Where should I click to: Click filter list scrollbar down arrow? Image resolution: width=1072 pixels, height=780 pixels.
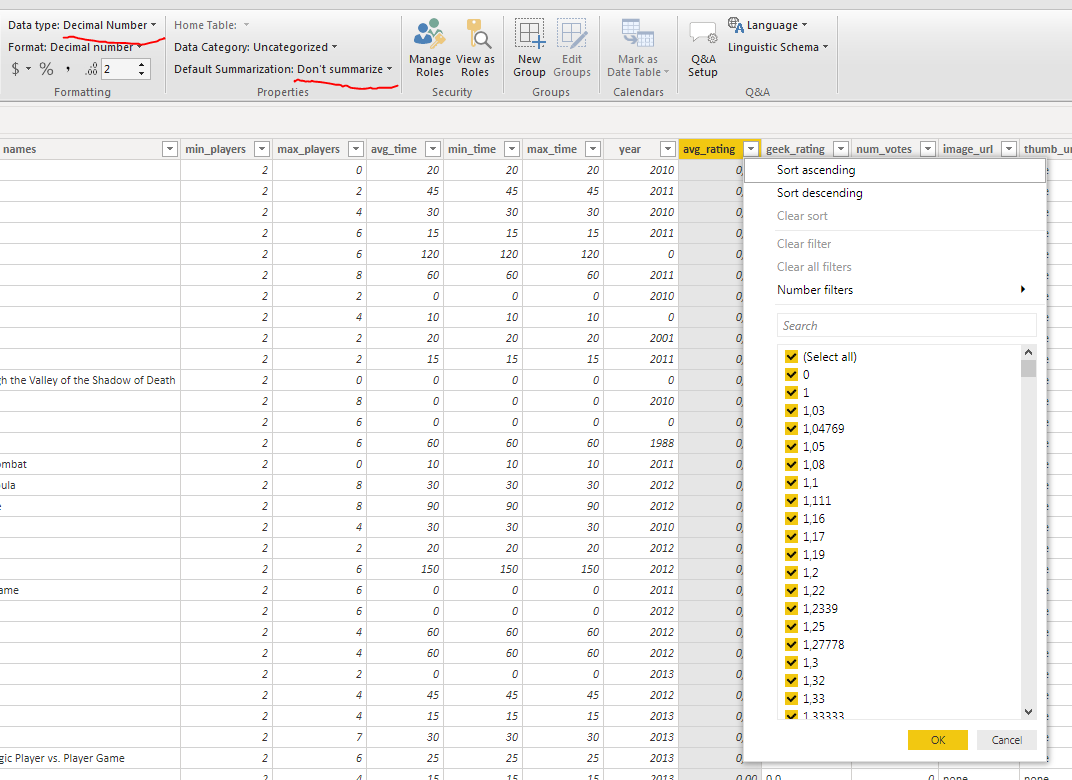point(1028,712)
